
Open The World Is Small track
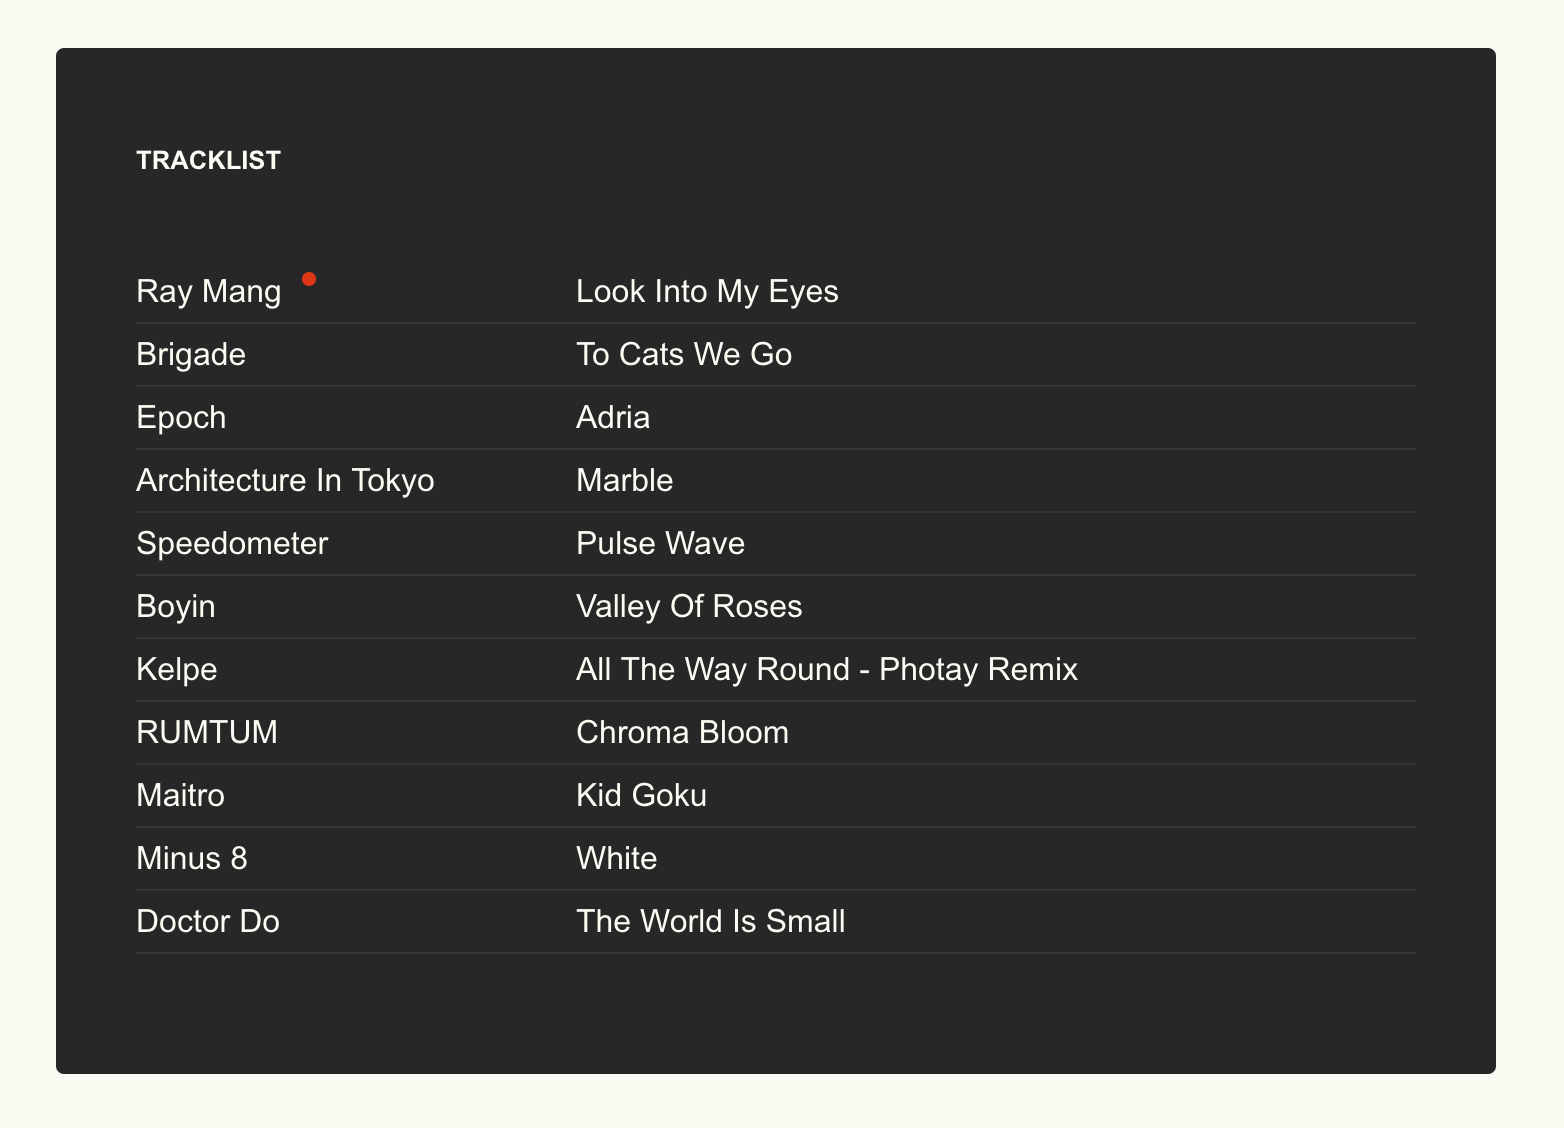(711, 921)
